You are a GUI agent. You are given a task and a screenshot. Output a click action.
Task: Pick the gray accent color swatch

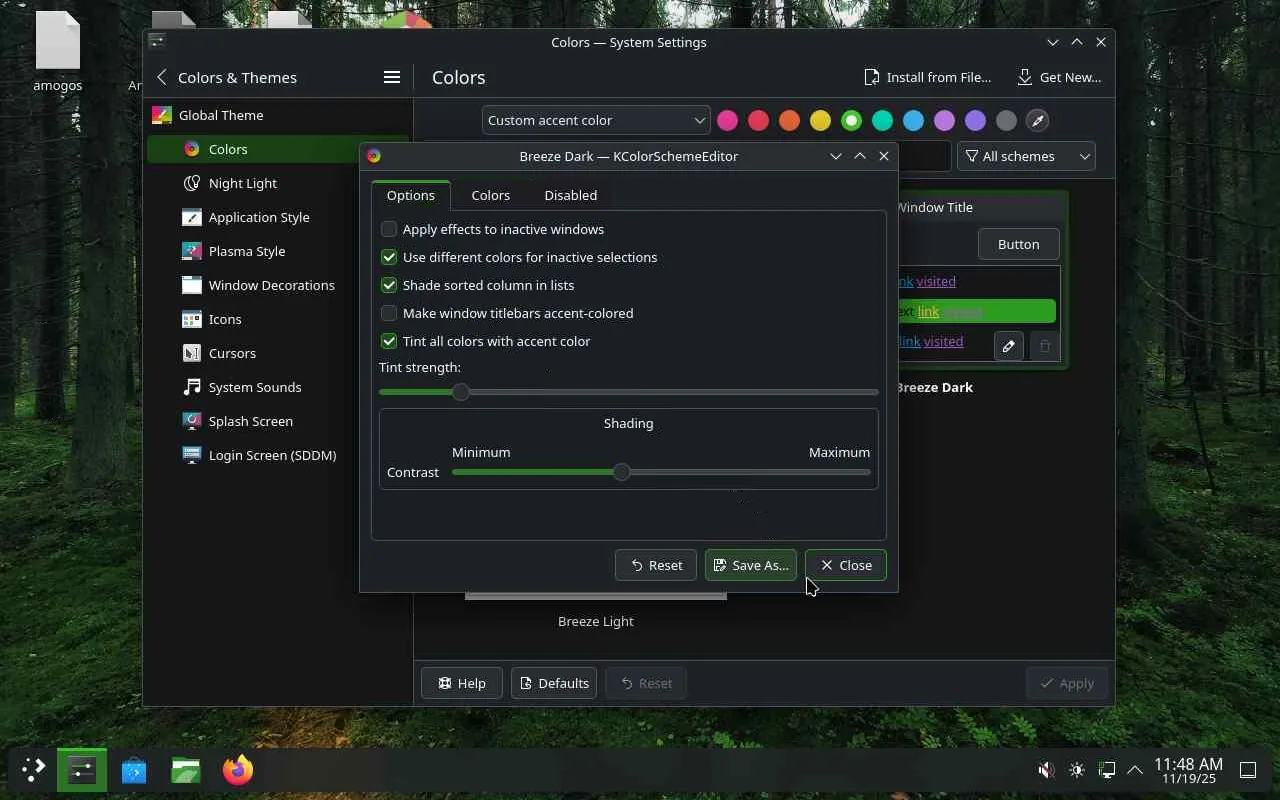tap(1006, 120)
